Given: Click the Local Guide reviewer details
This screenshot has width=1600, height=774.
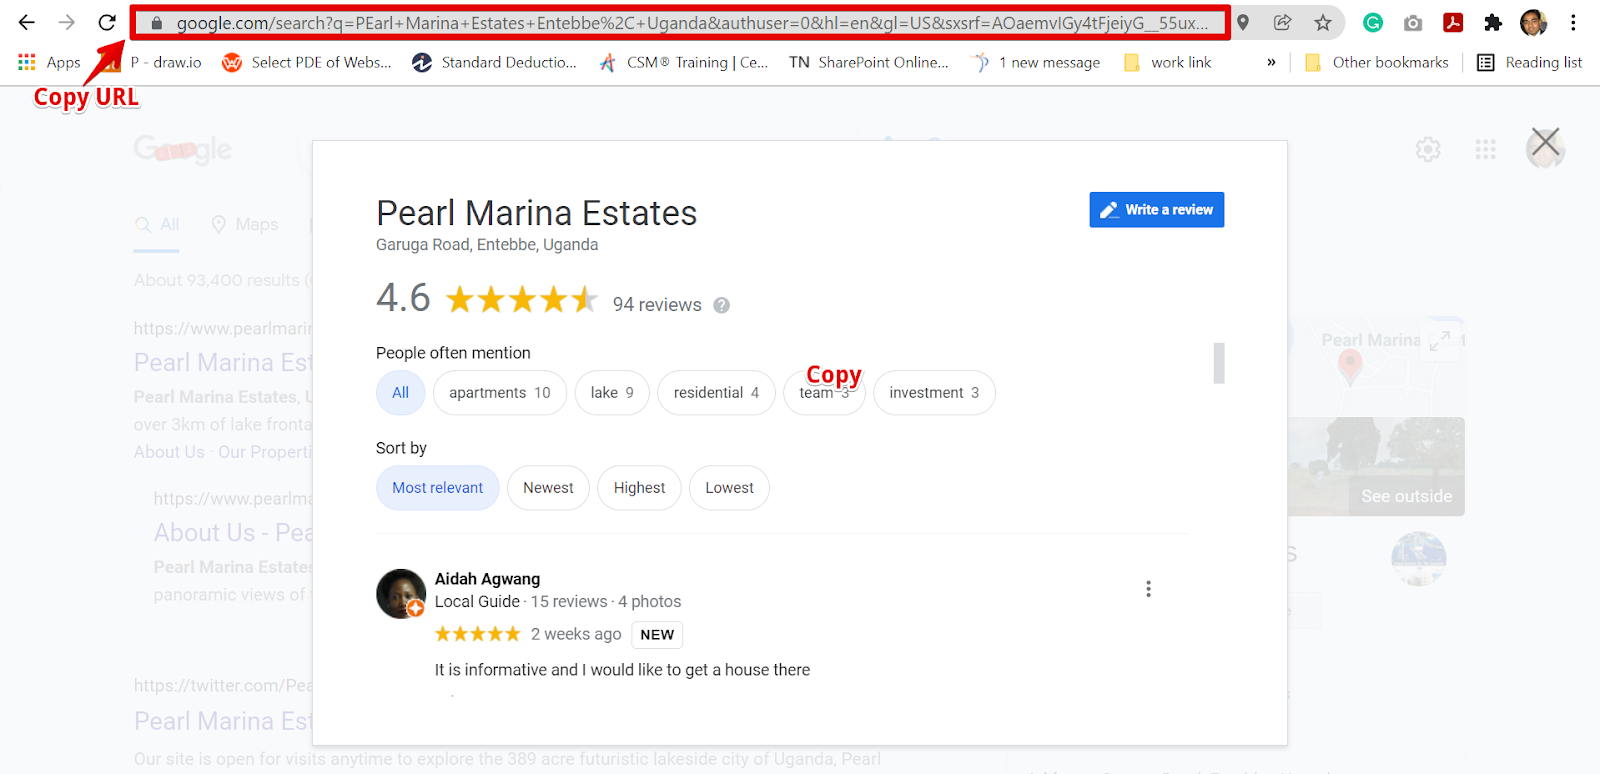Looking at the screenshot, I should coord(558,602).
